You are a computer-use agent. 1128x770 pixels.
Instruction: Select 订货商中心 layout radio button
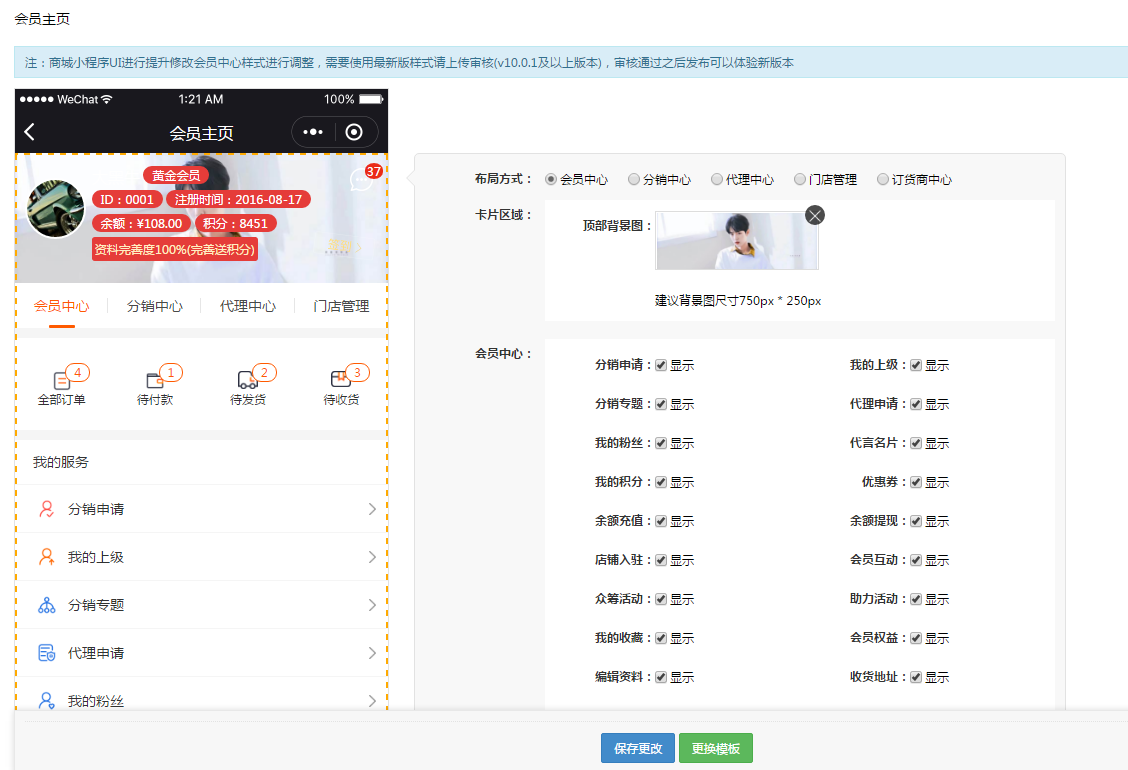click(883, 179)
